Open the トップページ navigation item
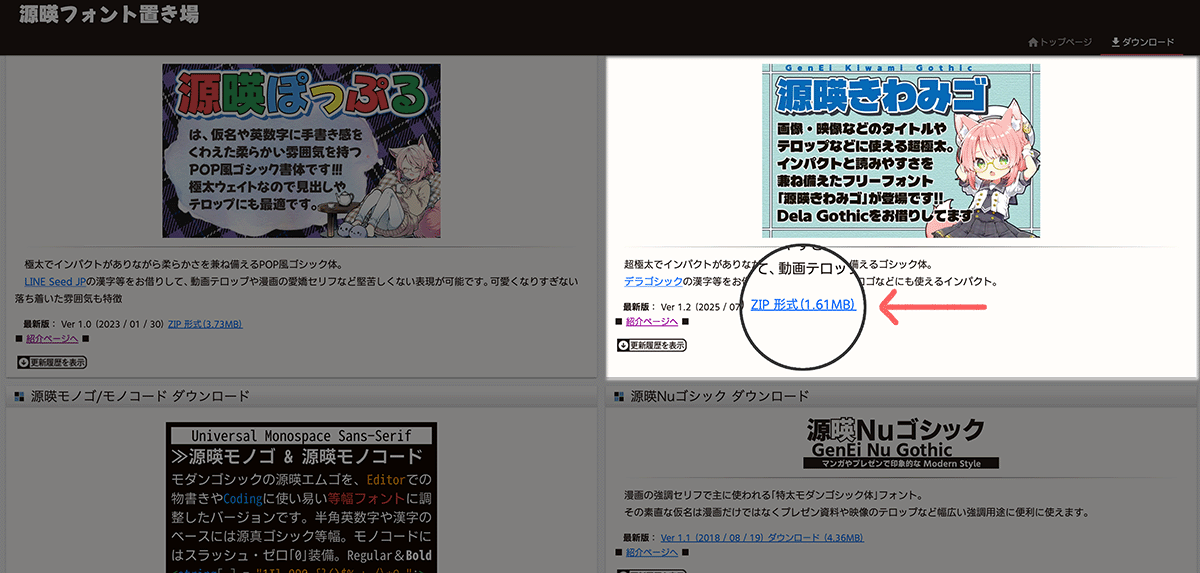 tap(1066, 43)
